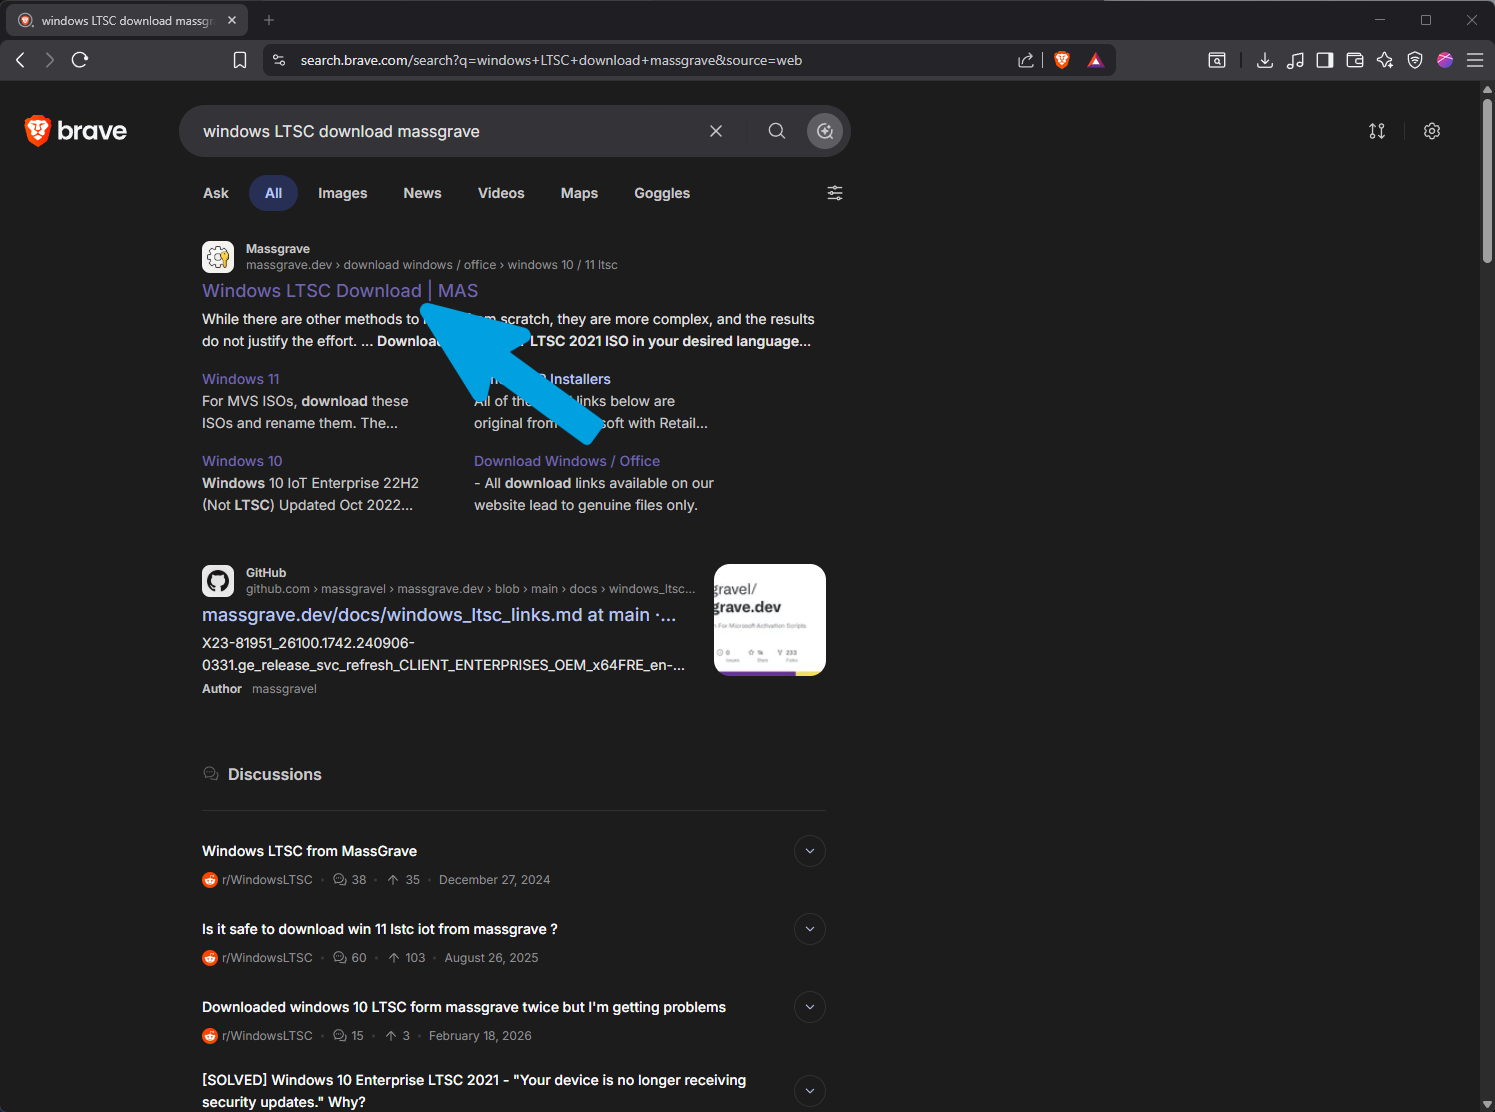Viewport: 1495px width, 1112px height.
Task: Switch to the Ask tab
Action: click(216, 193)
